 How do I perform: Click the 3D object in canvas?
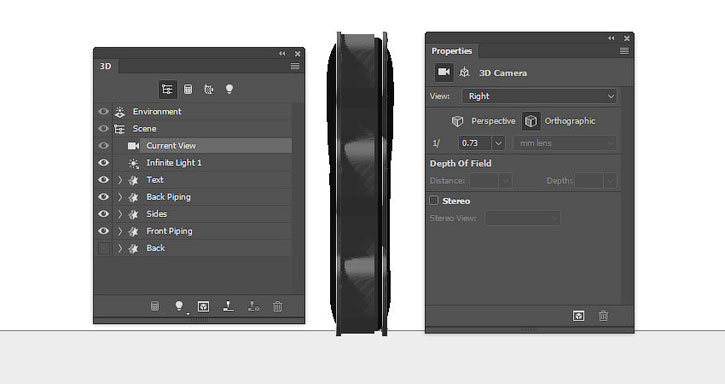(361, 183)
